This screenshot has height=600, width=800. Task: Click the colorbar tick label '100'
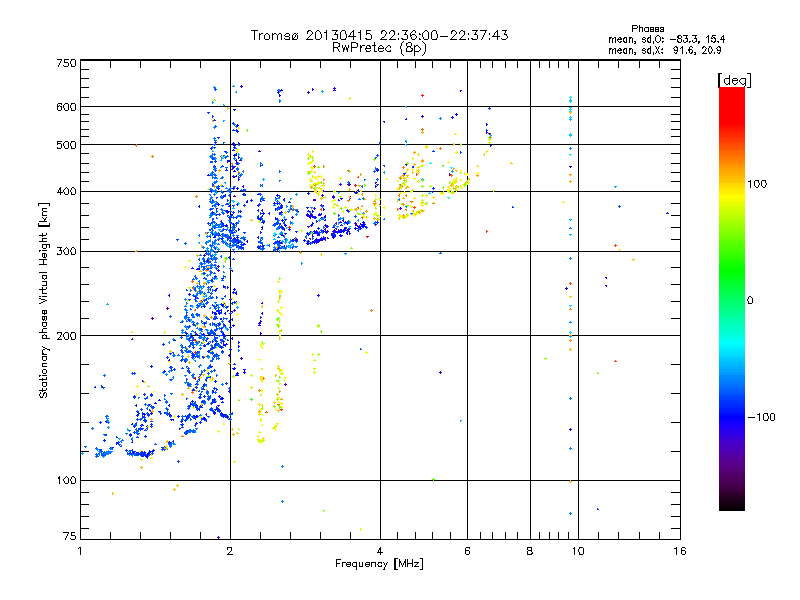coord(757,184)
